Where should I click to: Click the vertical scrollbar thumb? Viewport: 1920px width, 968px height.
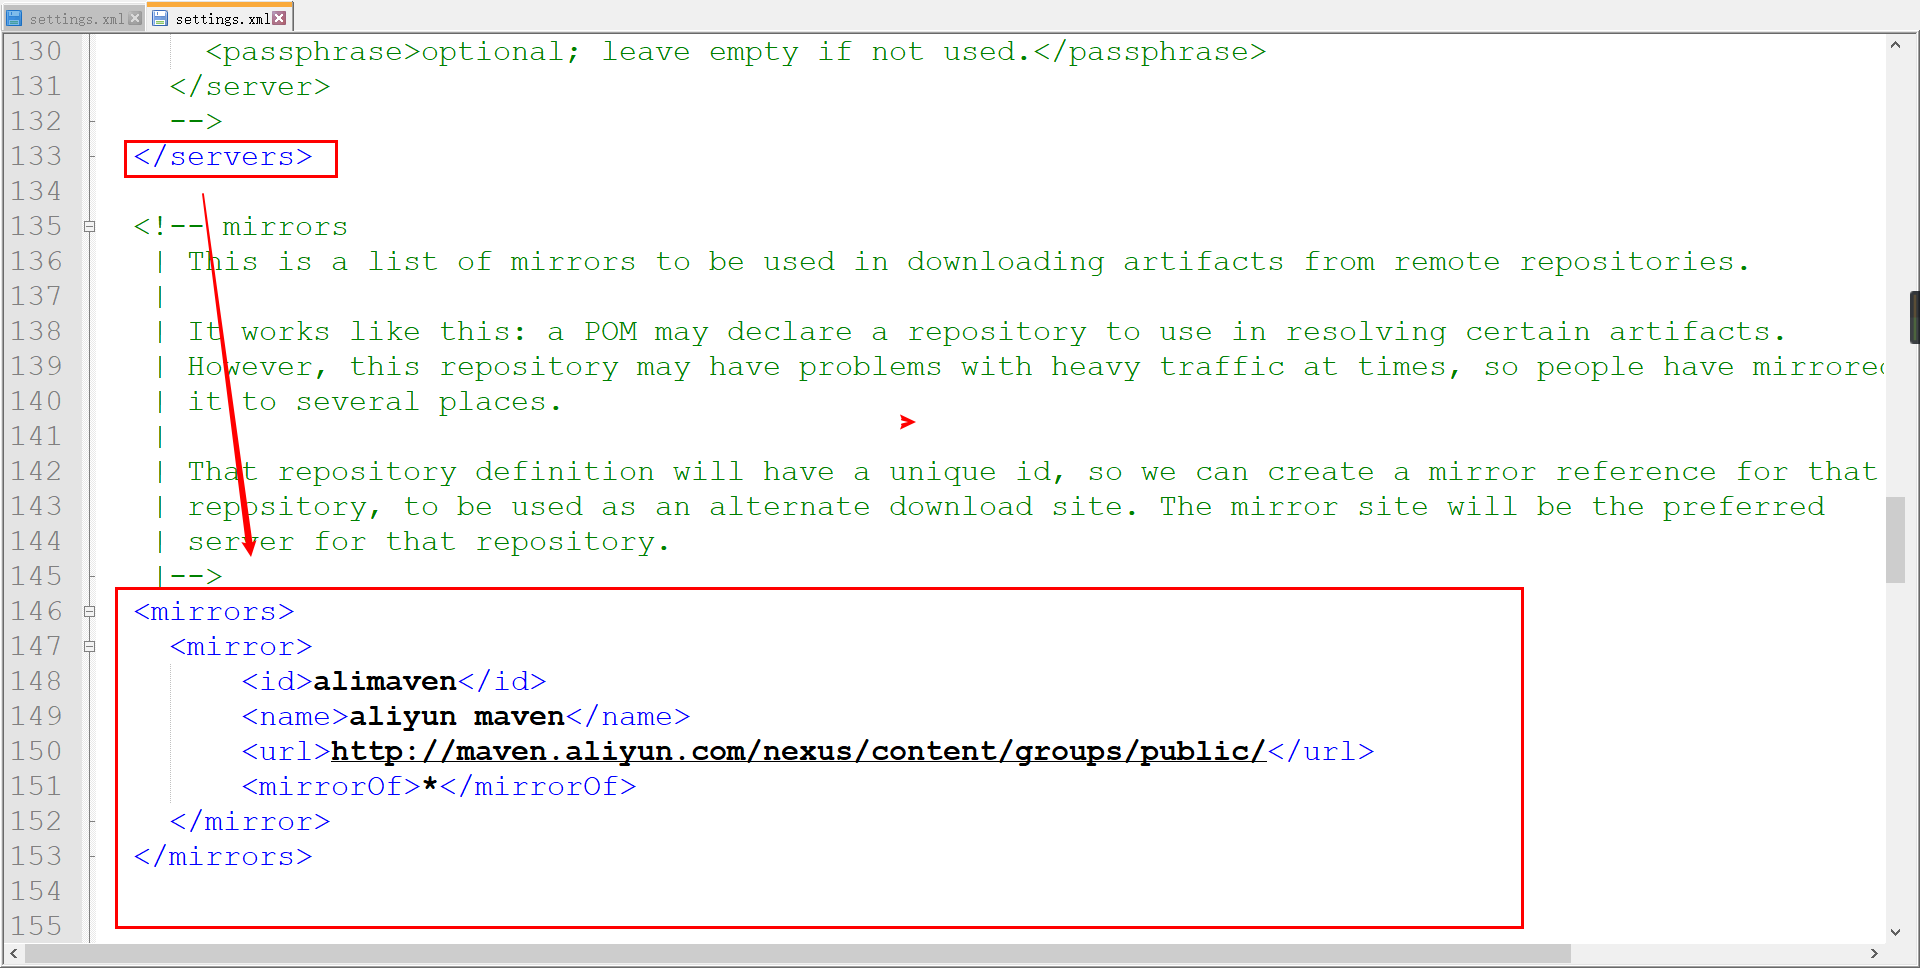(1895, 539)
